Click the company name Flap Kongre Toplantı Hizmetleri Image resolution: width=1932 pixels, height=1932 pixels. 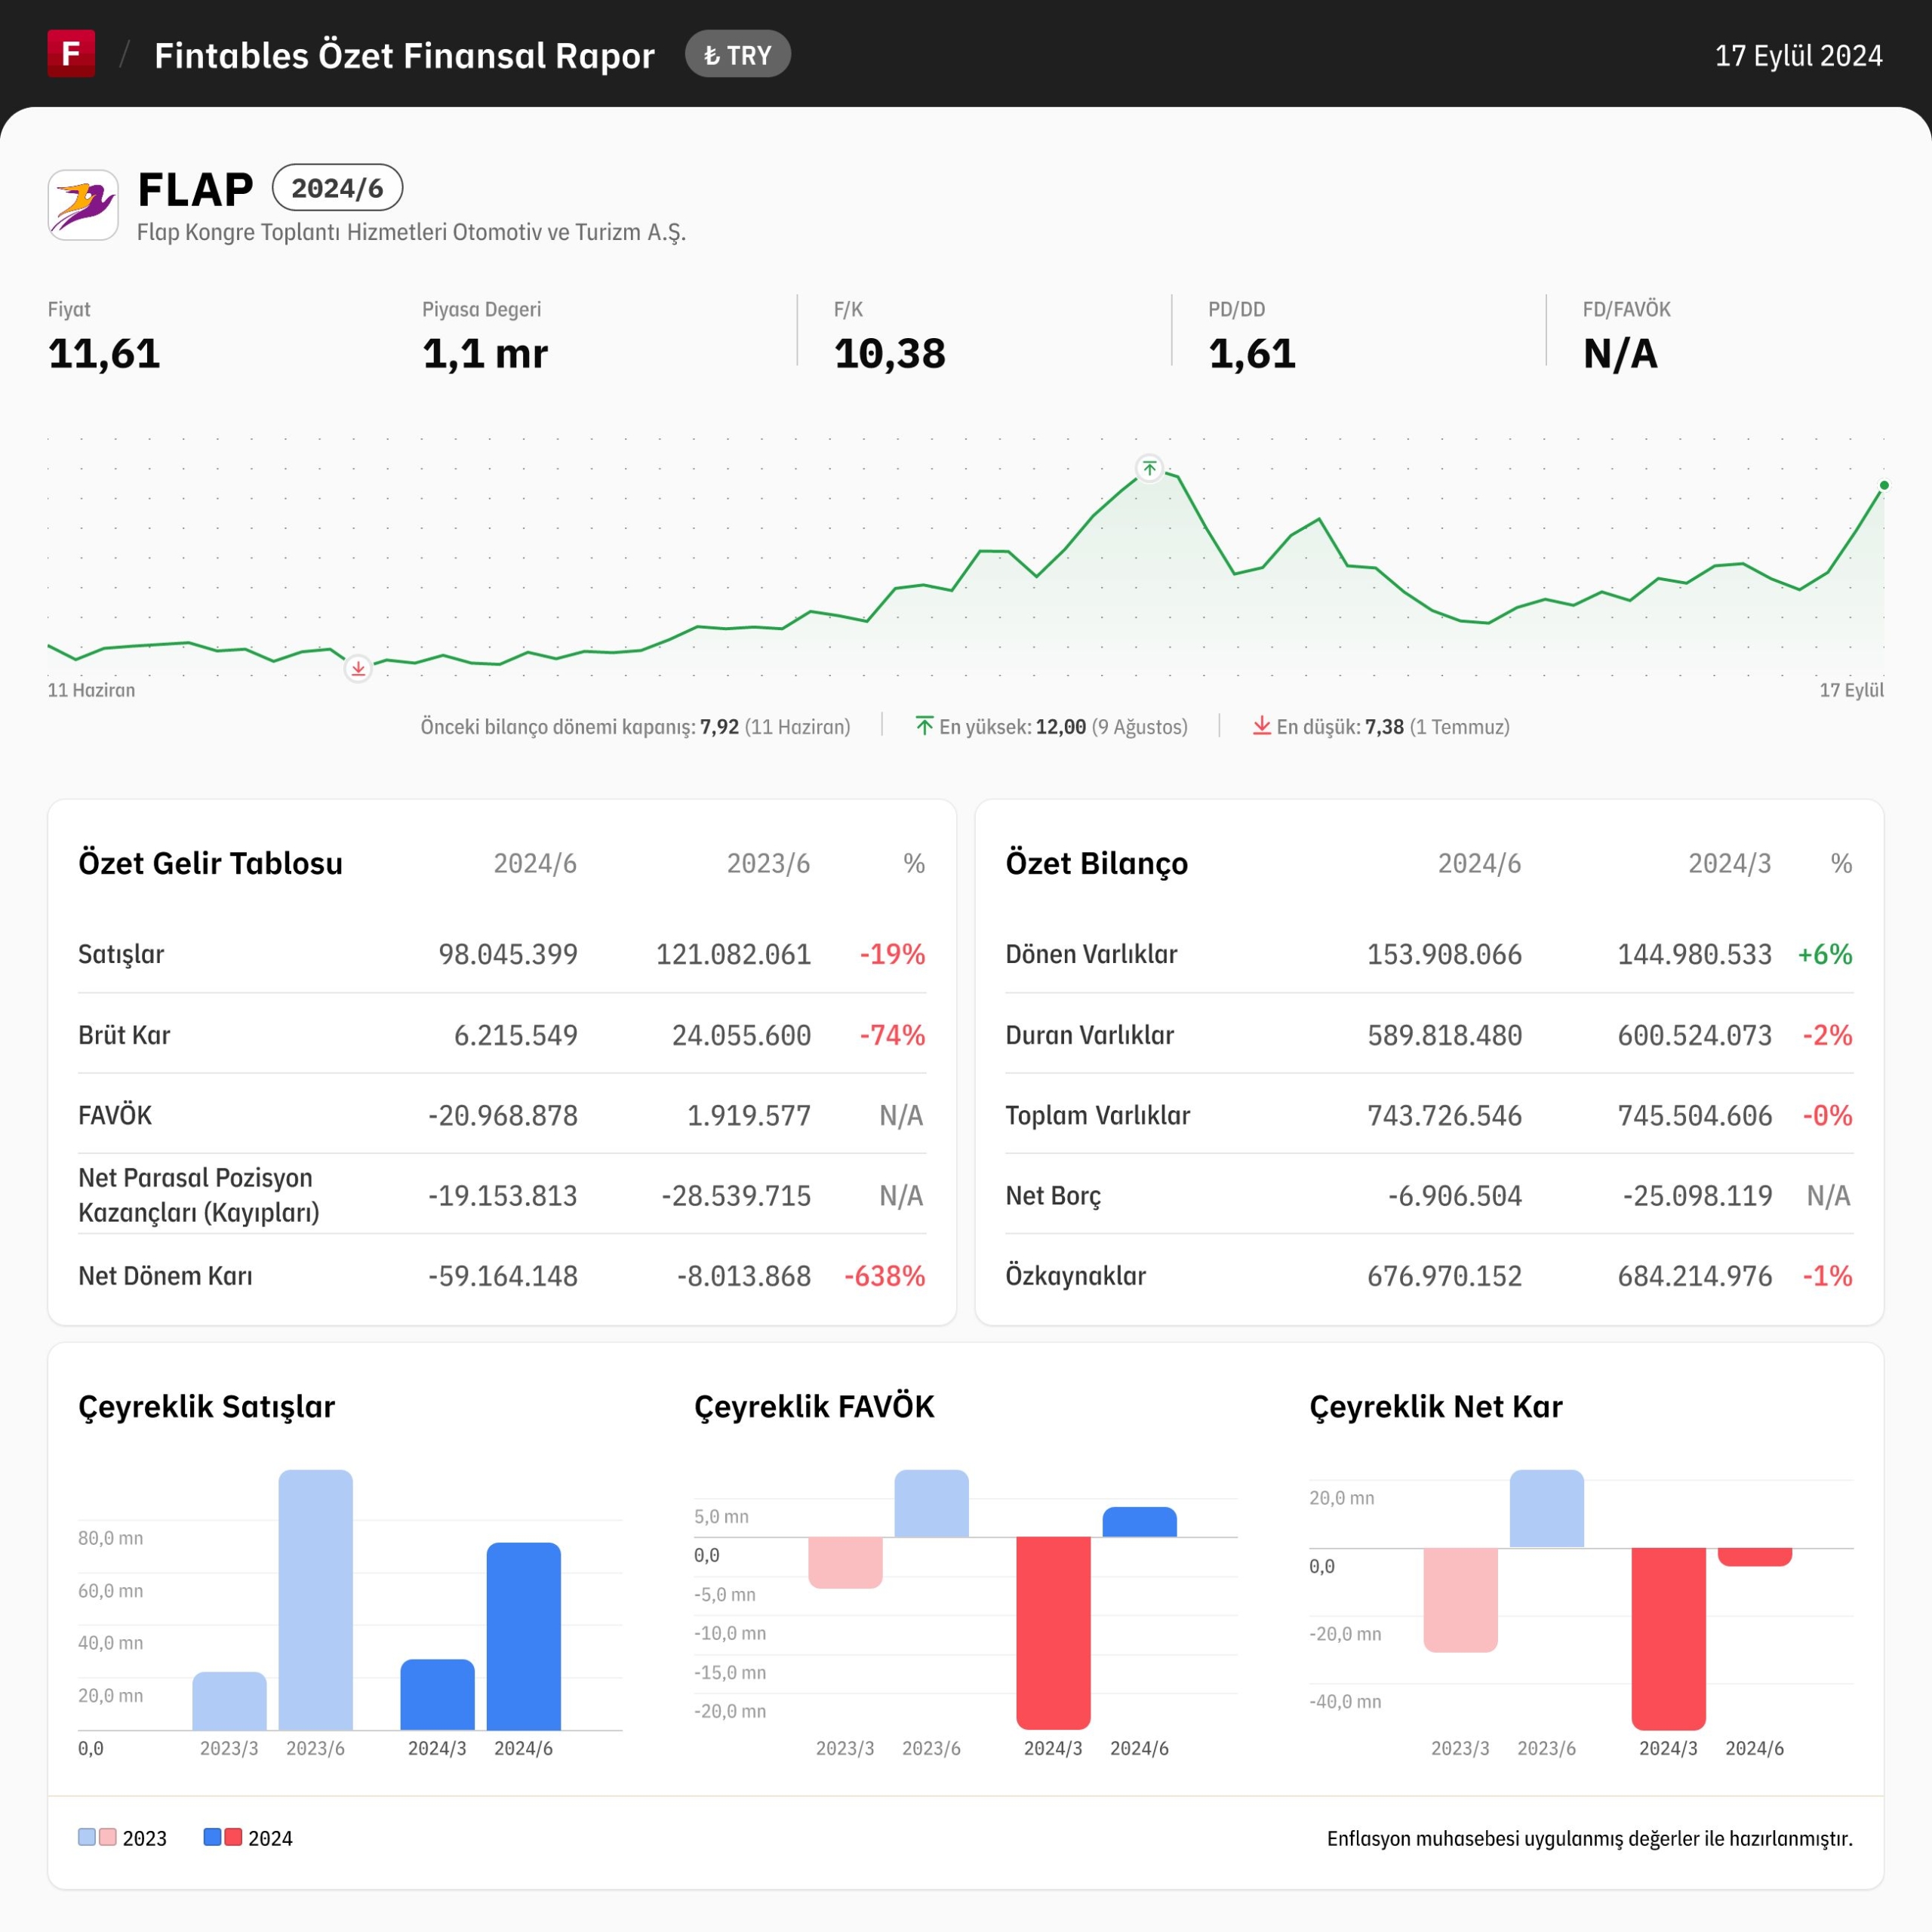[x=411, y=232]
